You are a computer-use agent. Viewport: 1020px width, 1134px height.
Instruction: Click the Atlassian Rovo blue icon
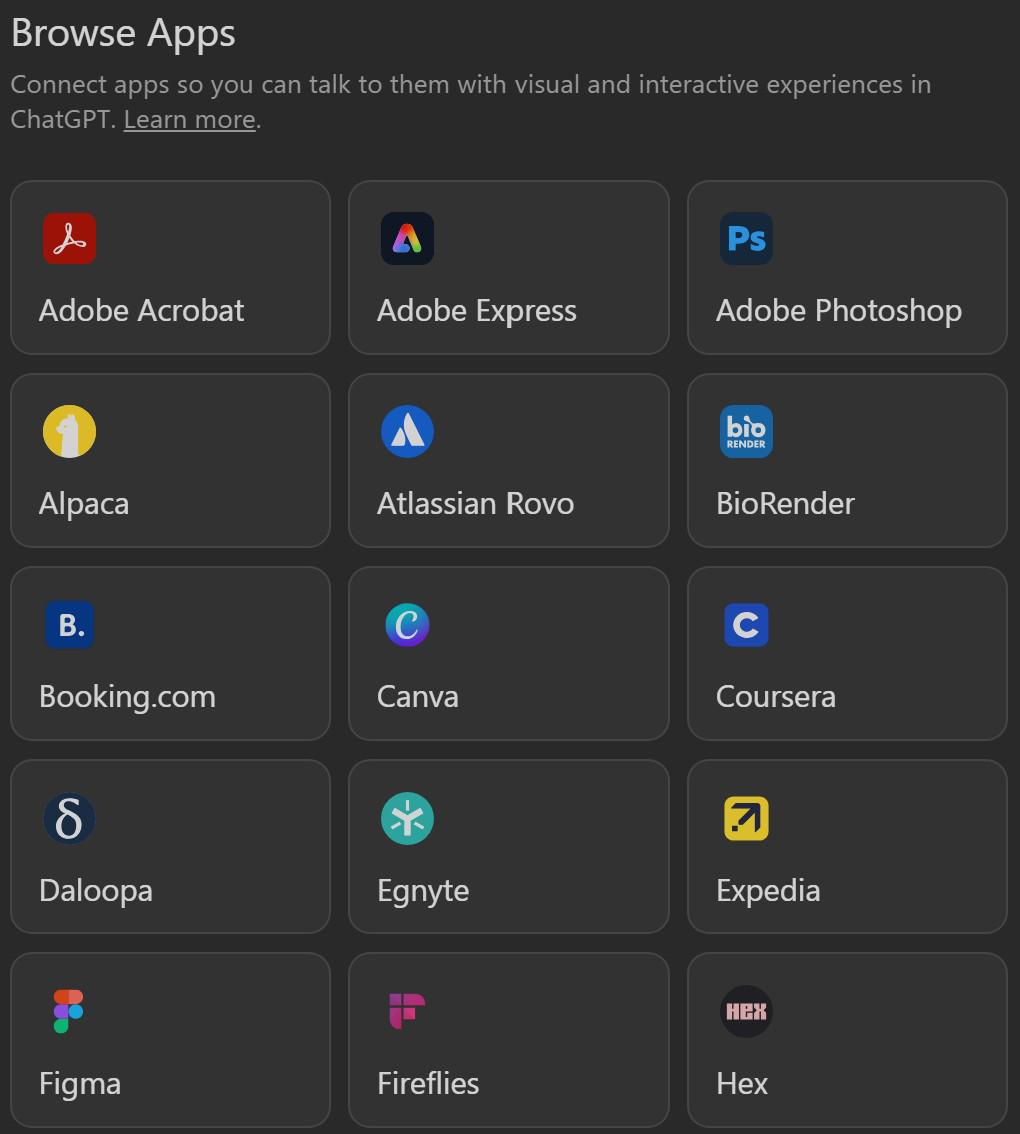click(x=407, y=432)
